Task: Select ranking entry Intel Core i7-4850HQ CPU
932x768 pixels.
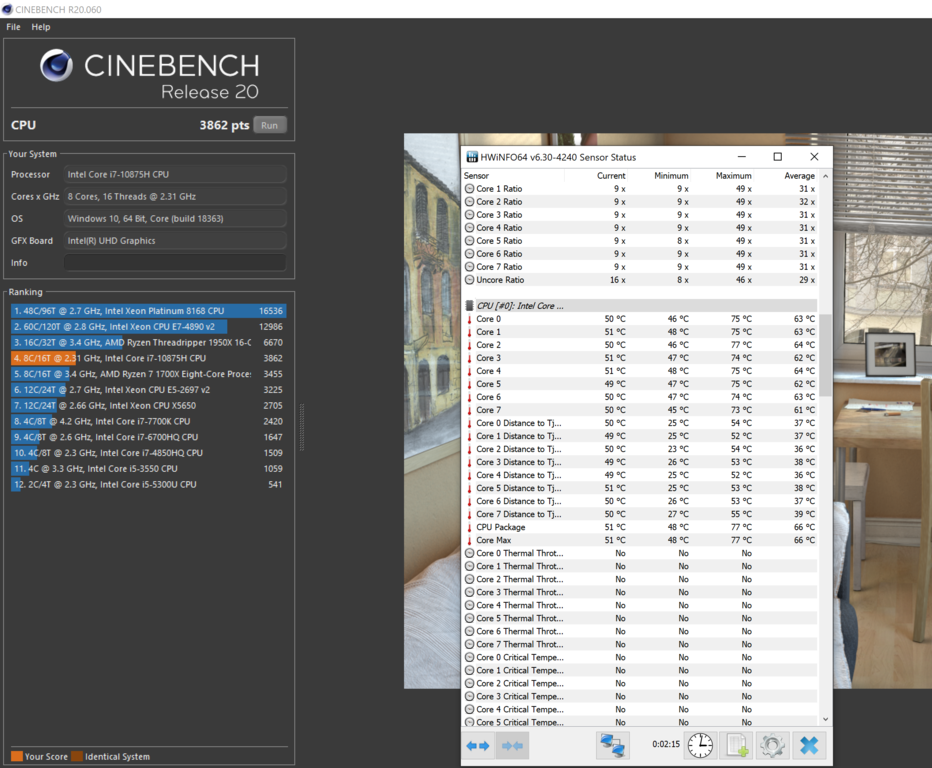Action: (x=149, y=453)
